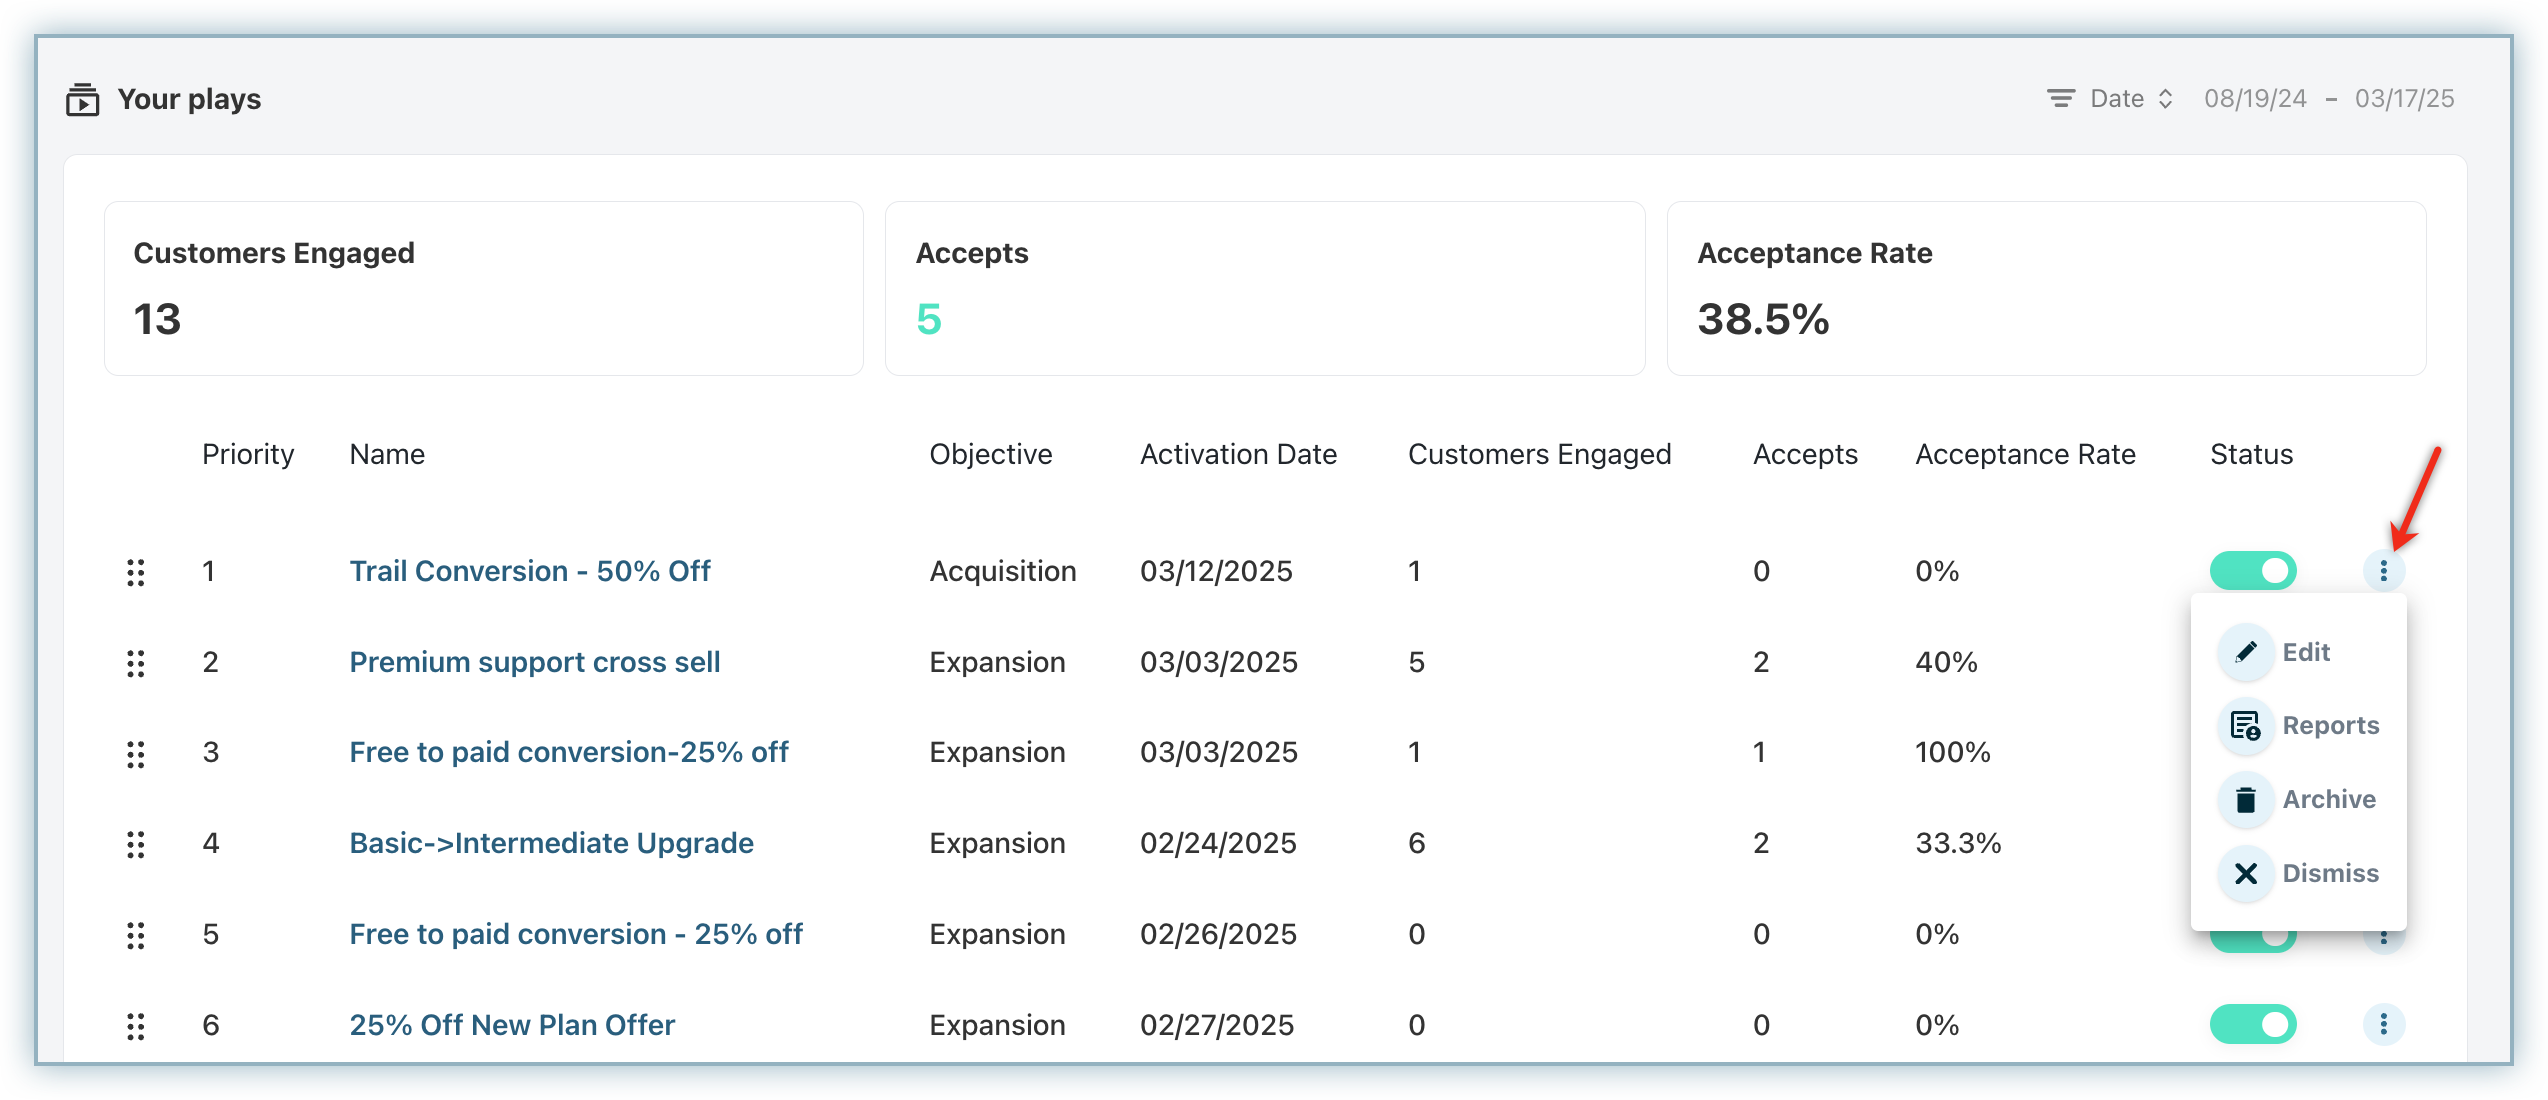
Task: Click the 03/17/25 end date field
Action: (2404, 99)
